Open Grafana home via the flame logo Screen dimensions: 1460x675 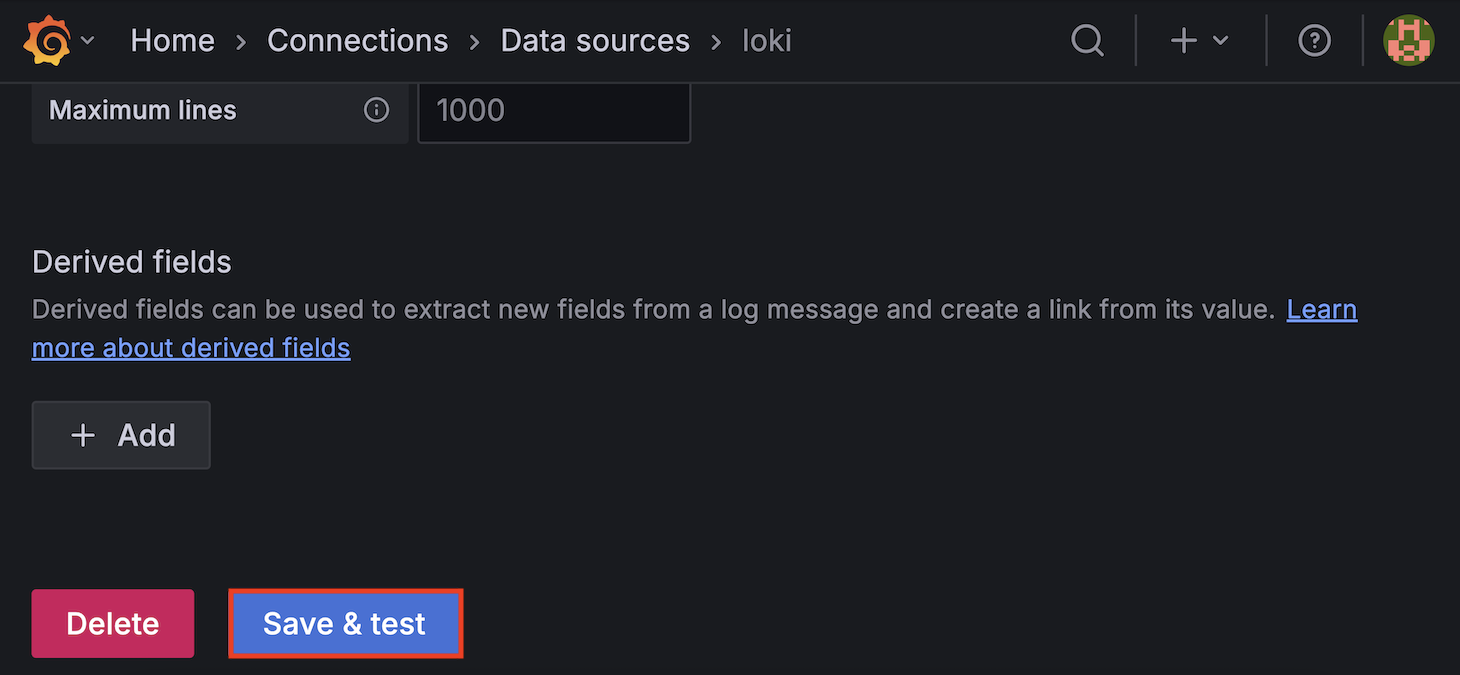pyautogui.click(x=45, y=40)
